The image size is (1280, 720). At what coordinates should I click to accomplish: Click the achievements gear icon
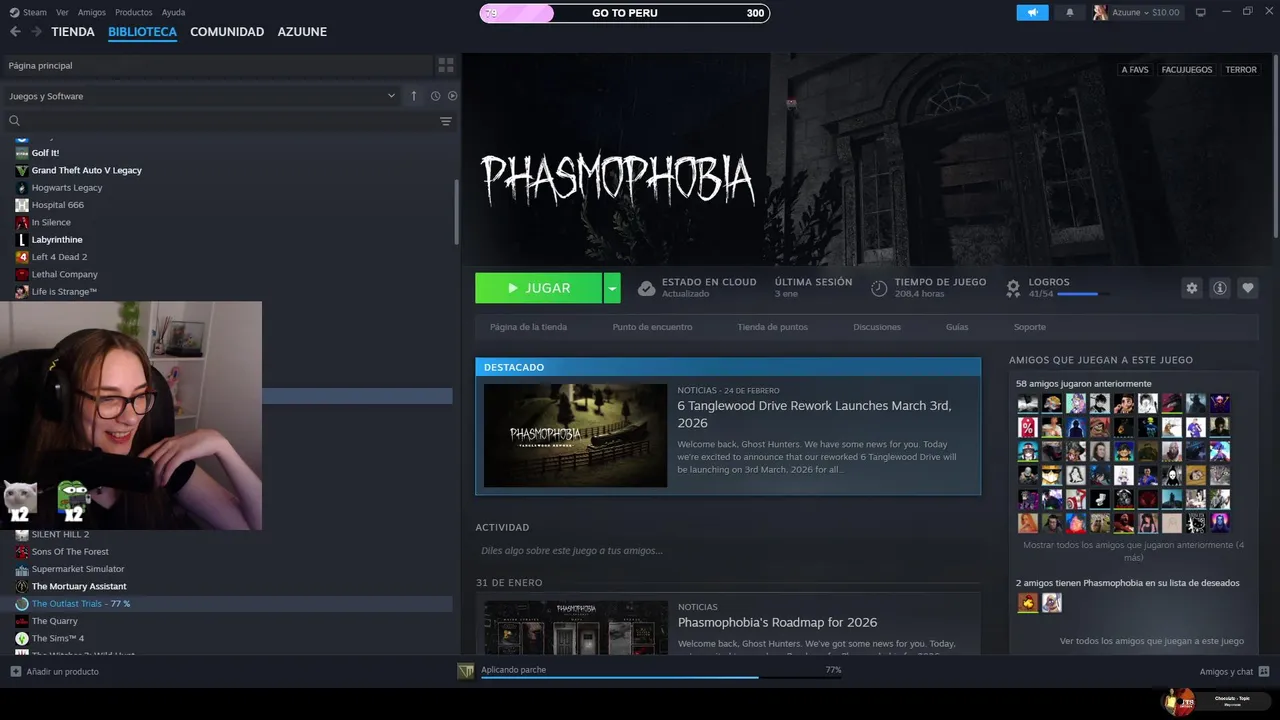[x=1013, y=288]
